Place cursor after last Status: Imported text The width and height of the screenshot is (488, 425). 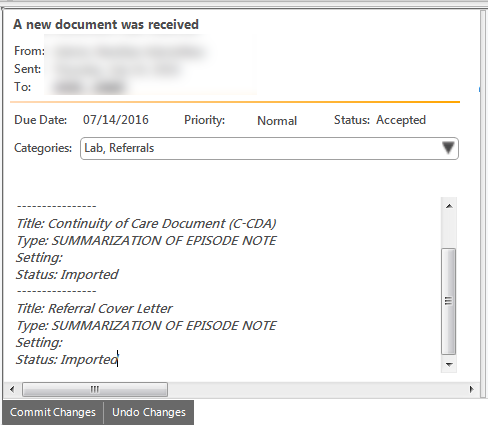pyautogui.click(x=118, y=360)
